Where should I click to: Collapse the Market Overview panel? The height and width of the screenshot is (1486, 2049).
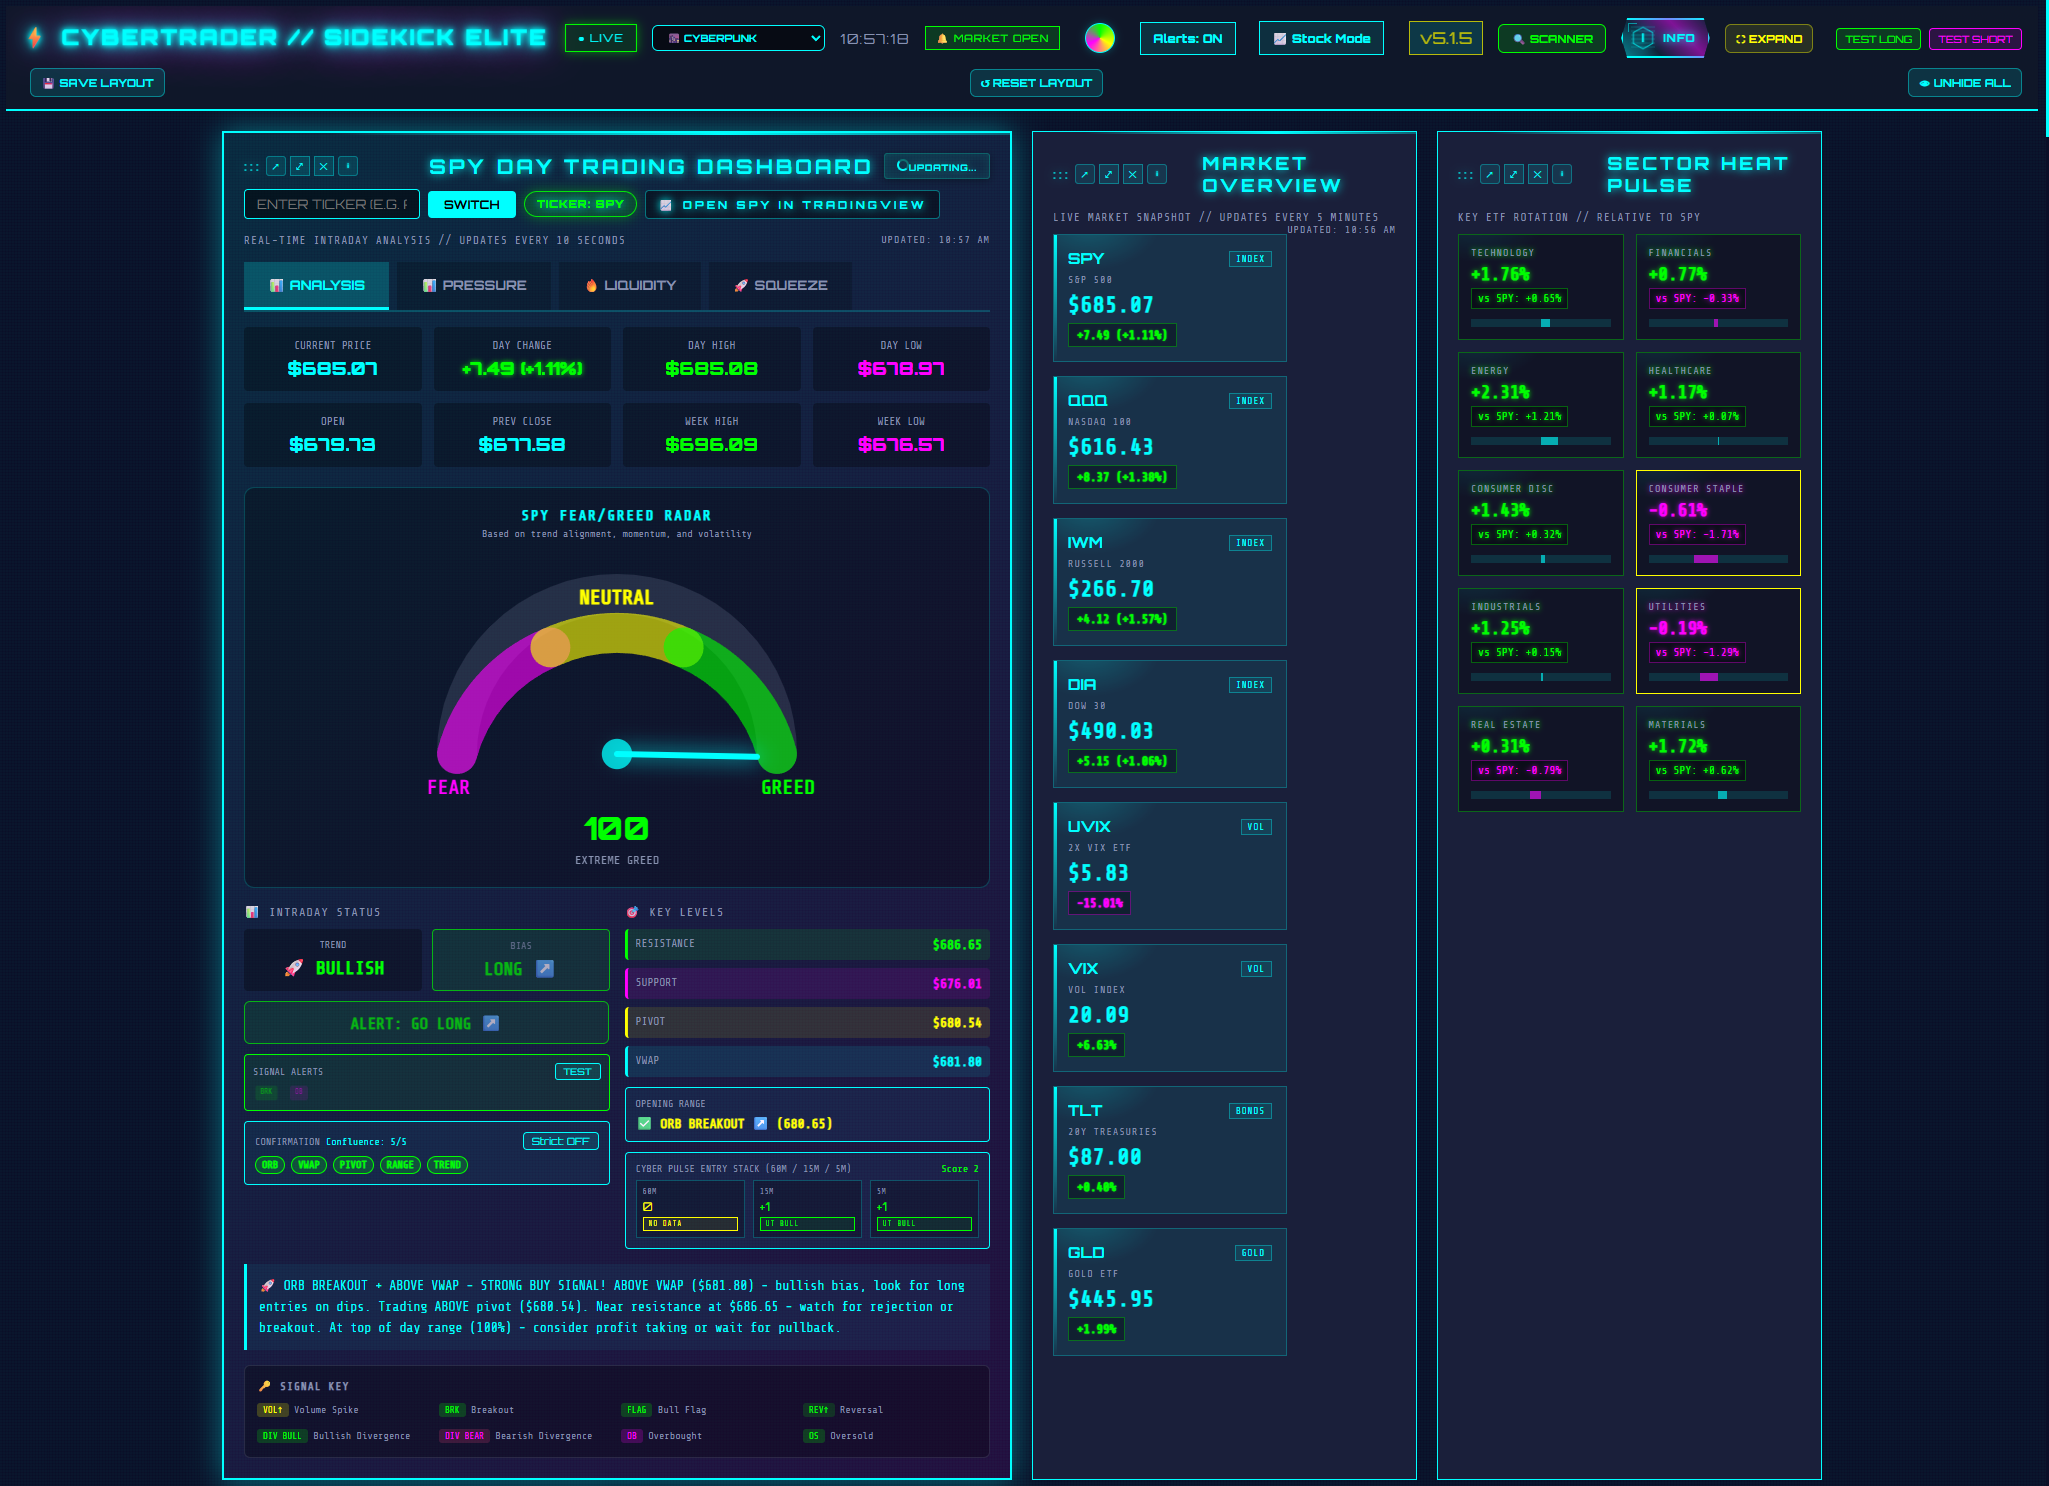(x=1157, y=173)
